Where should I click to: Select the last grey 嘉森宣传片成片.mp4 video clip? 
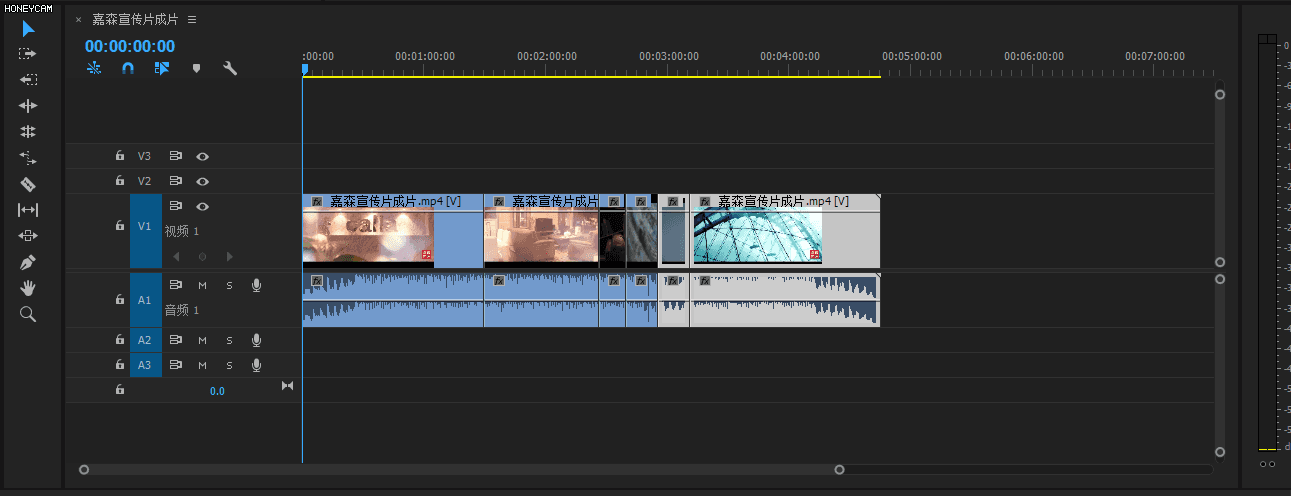785,231
